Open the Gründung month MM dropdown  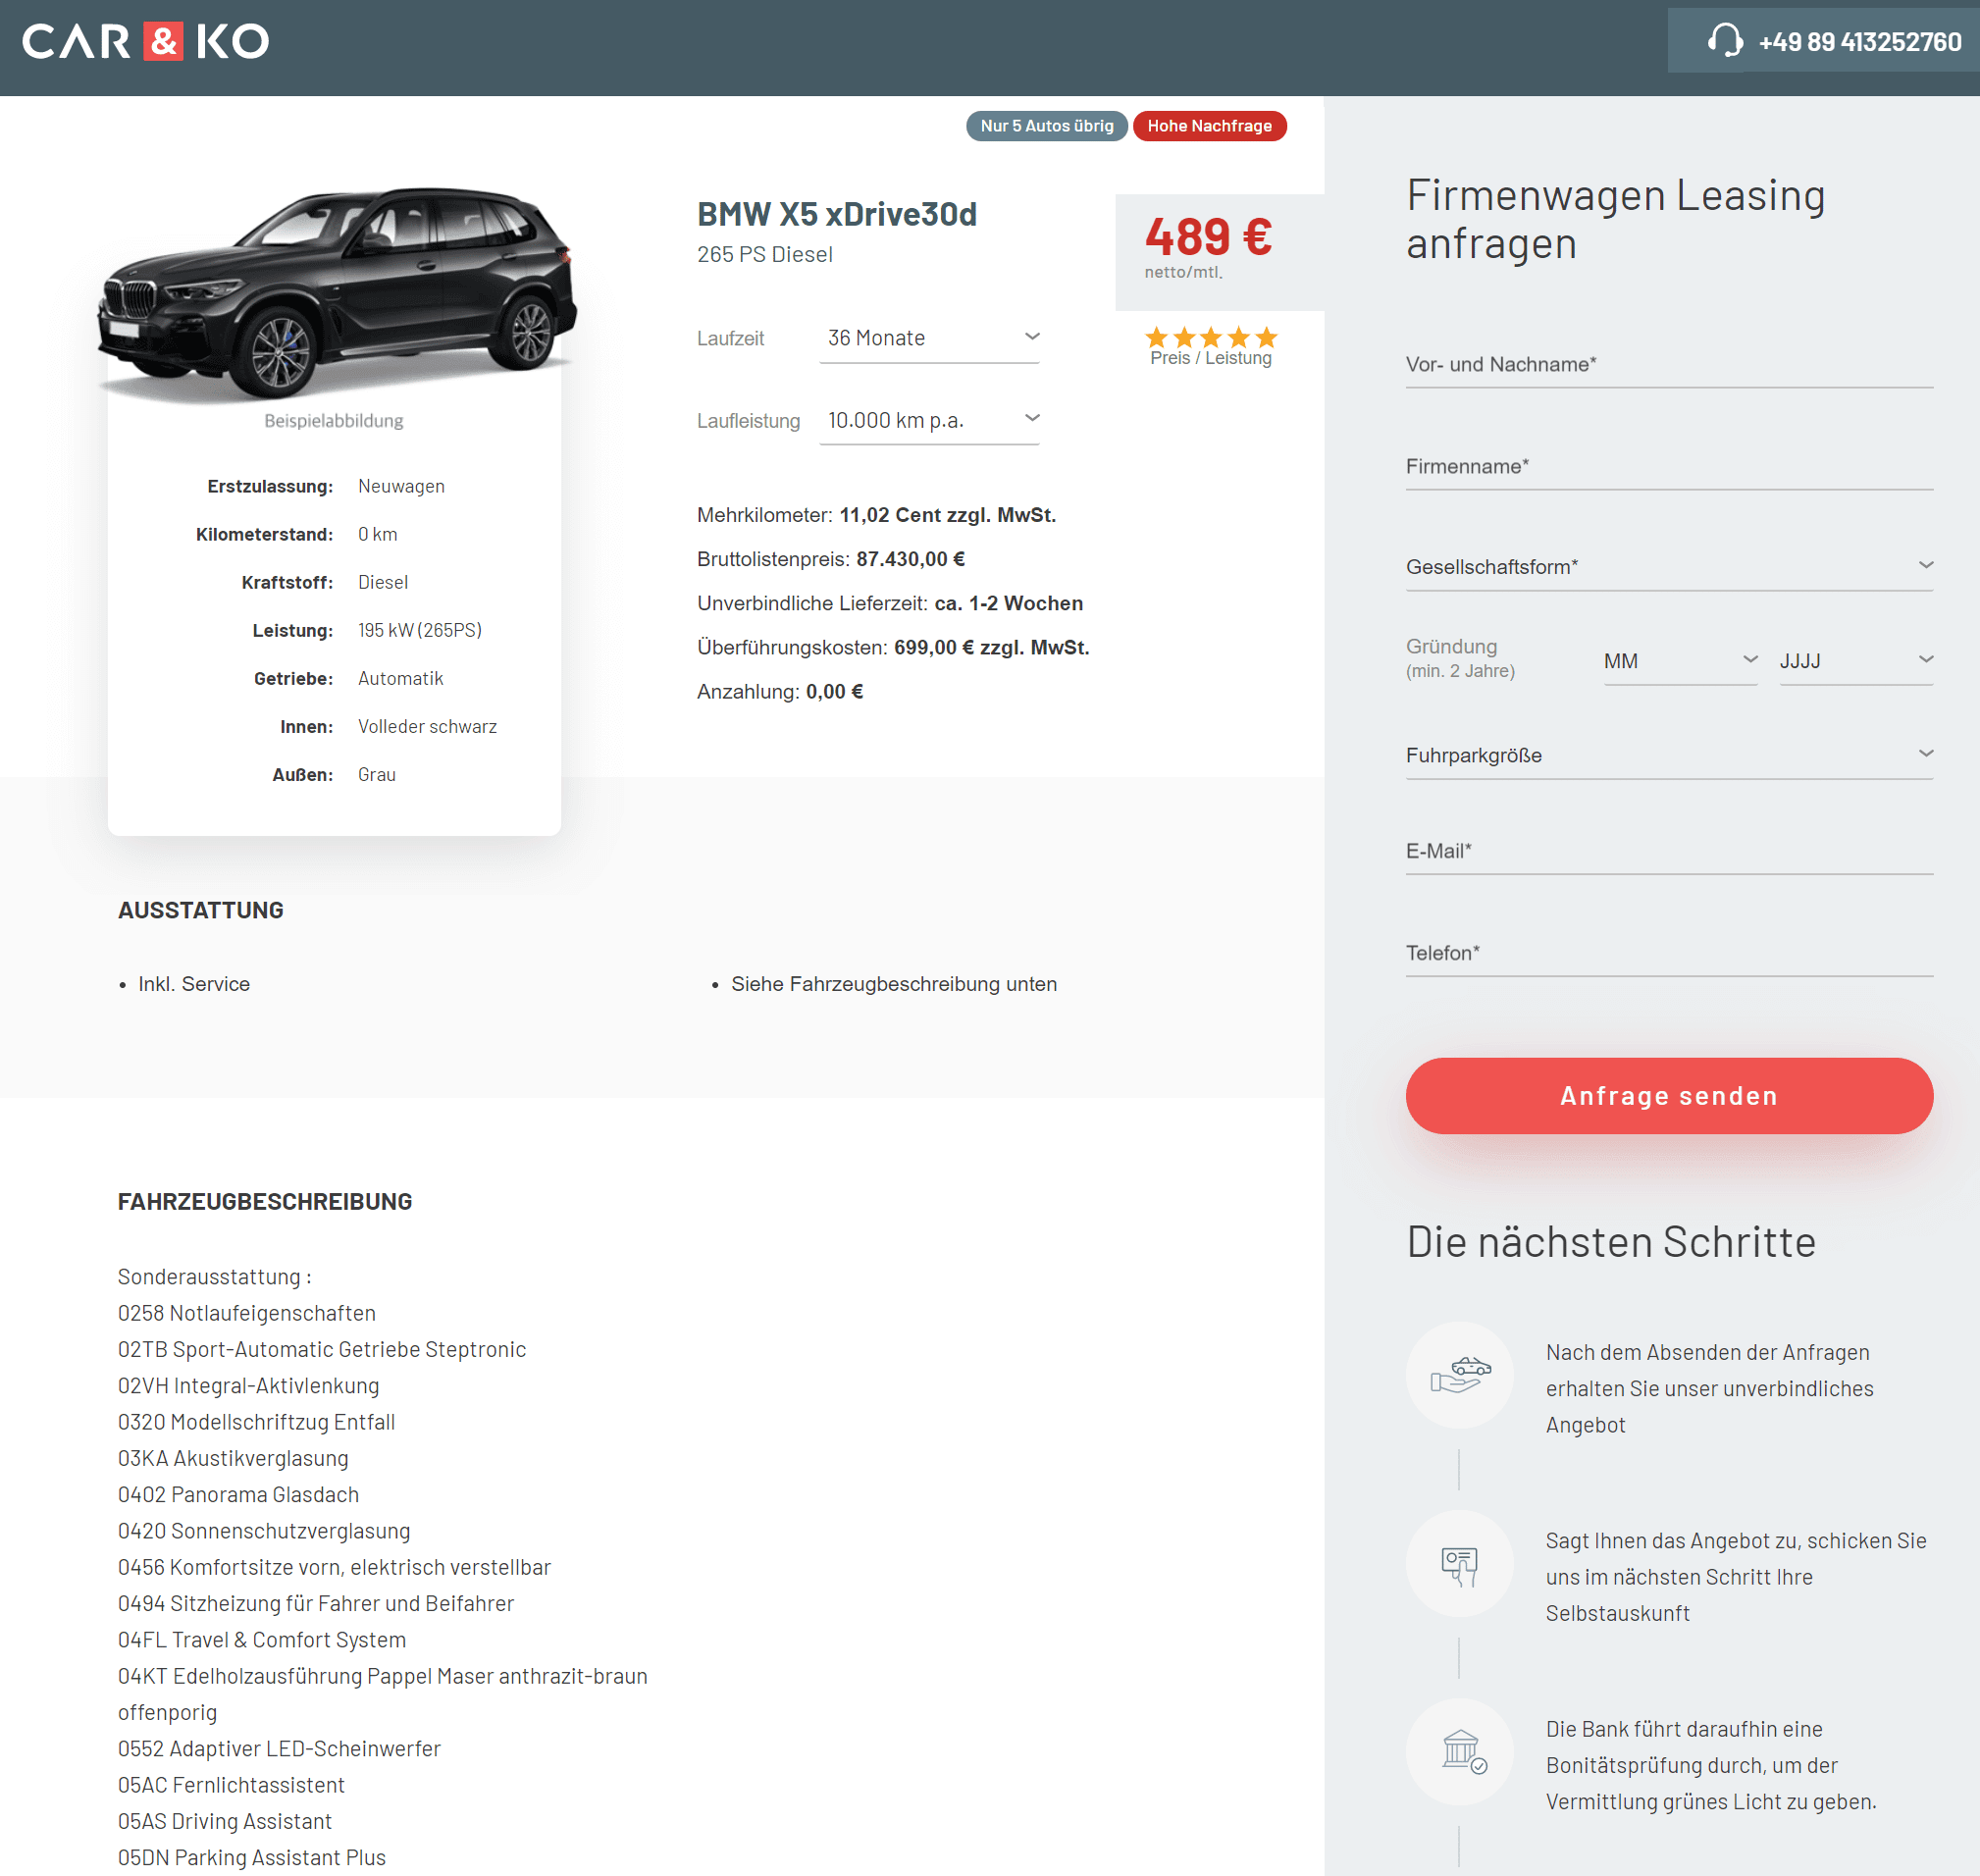click(1680, 661)
